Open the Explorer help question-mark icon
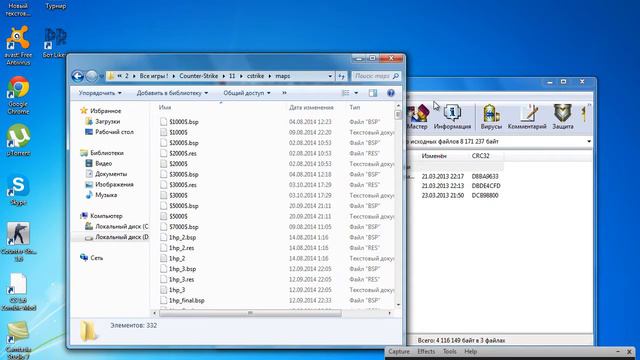640x360 pixels. point(391,93)
